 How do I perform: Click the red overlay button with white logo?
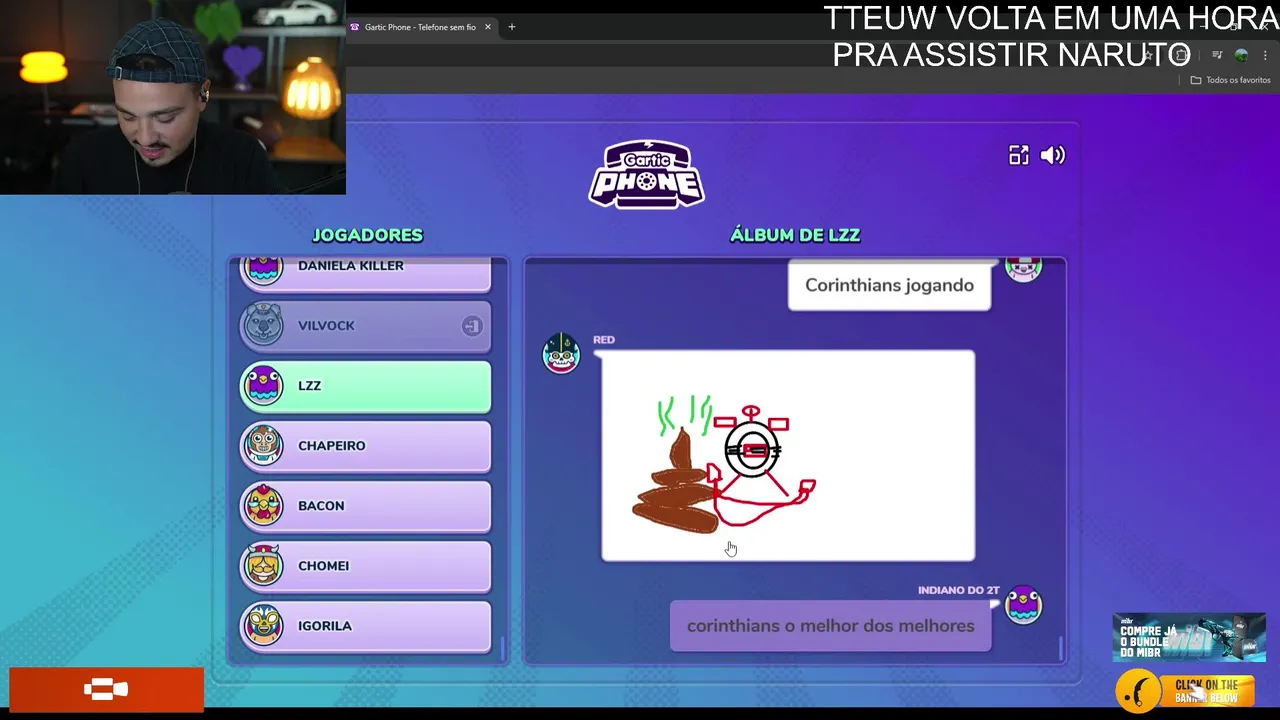point(107,689)
